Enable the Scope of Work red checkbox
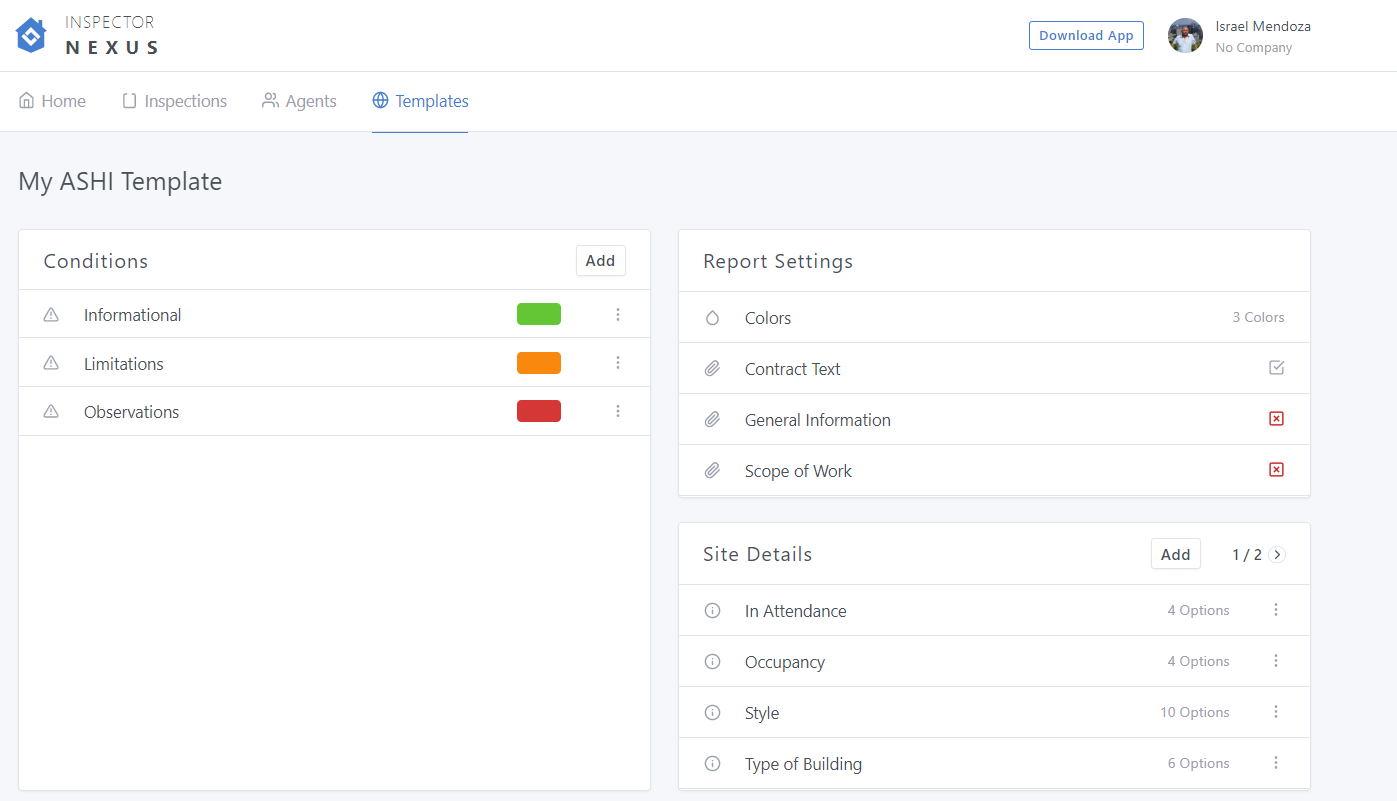The width and height of the screenshot is (1397, 801). 1276,470
